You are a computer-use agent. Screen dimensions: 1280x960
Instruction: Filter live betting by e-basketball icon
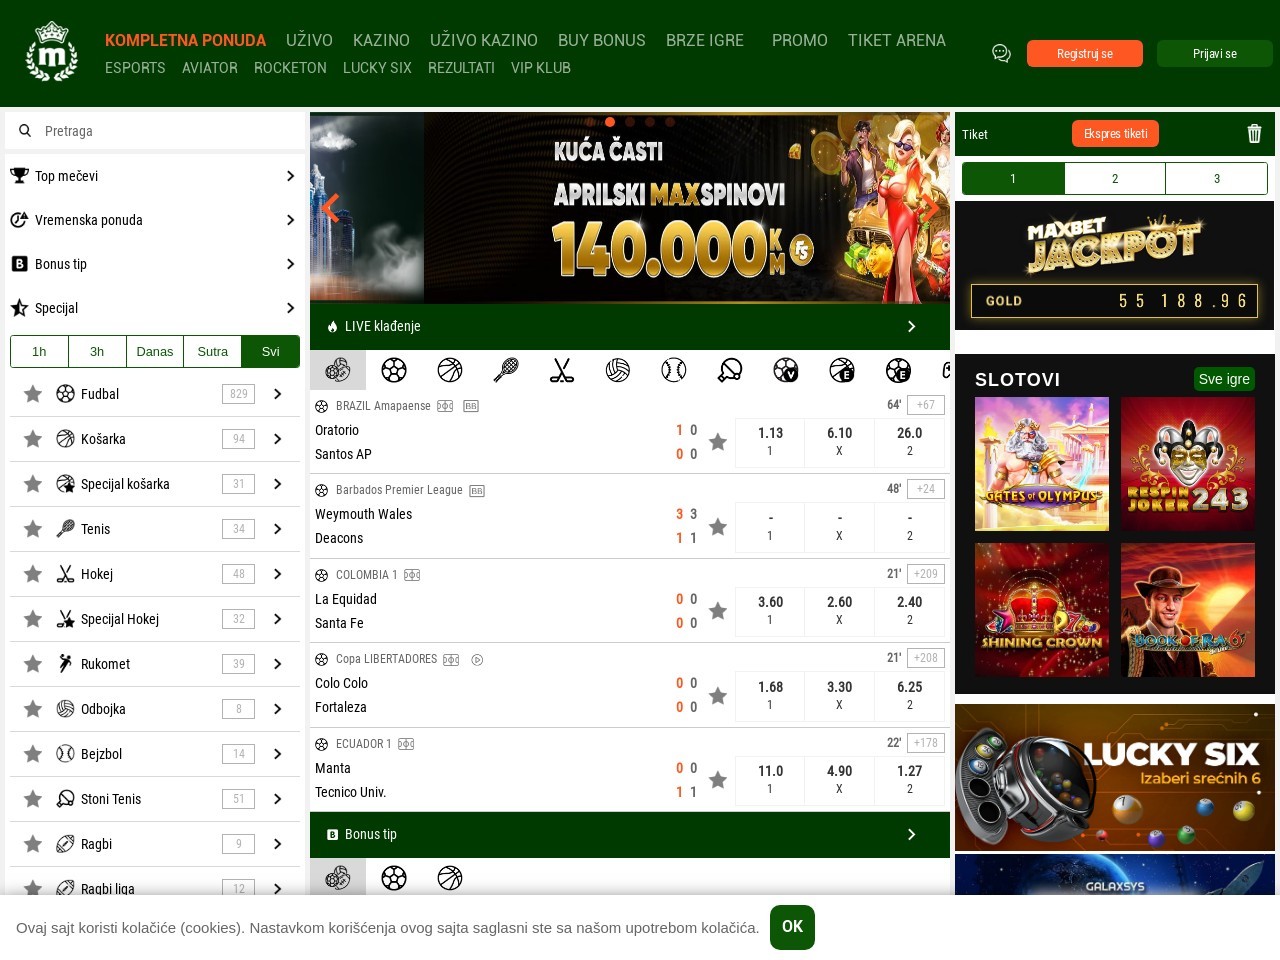(842, 370)
